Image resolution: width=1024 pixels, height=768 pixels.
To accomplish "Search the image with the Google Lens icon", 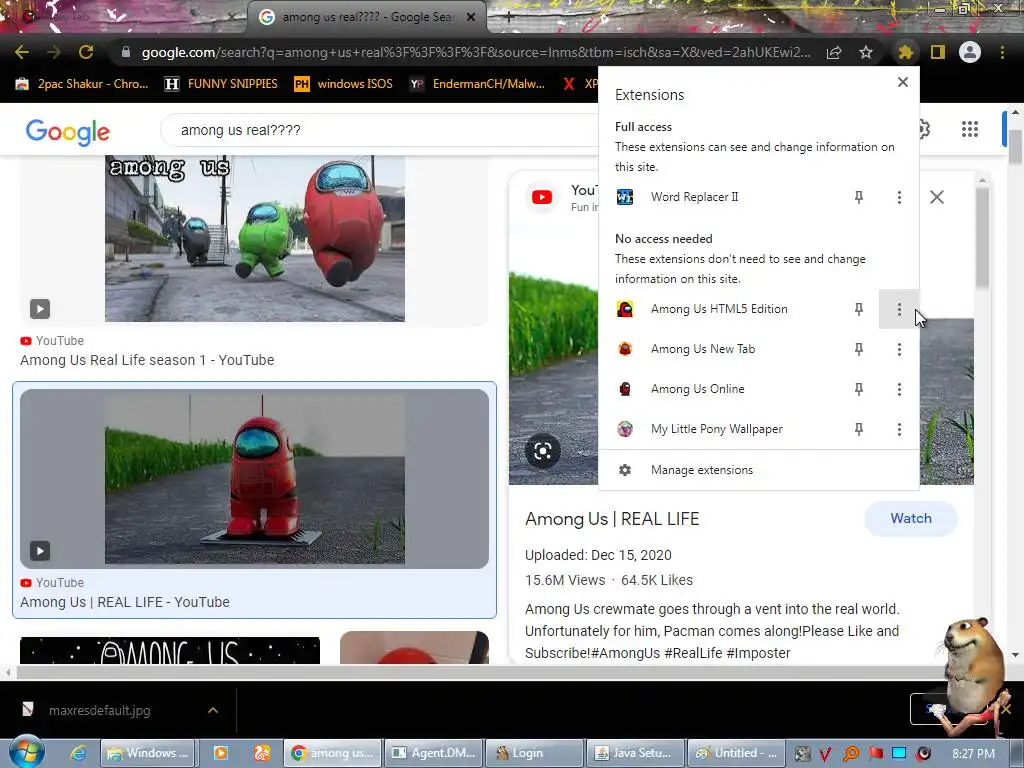I will [x=543, y=451].
